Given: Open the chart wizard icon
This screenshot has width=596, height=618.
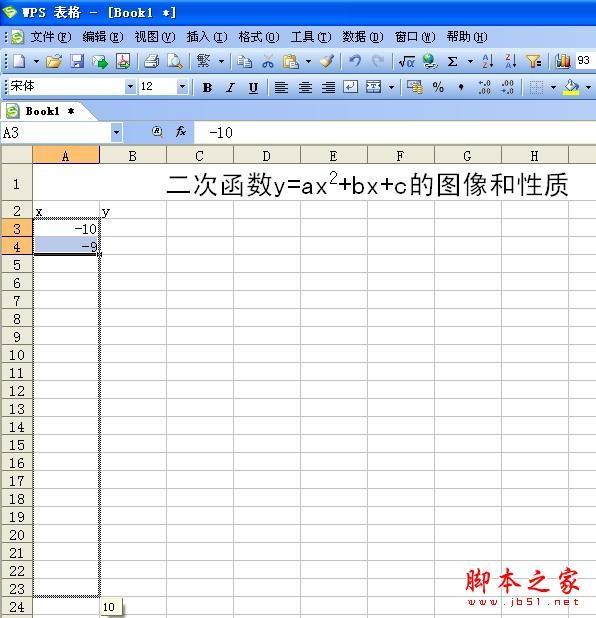Looking at the screenshot, I should pyautogui.click(x=562, y=61).
